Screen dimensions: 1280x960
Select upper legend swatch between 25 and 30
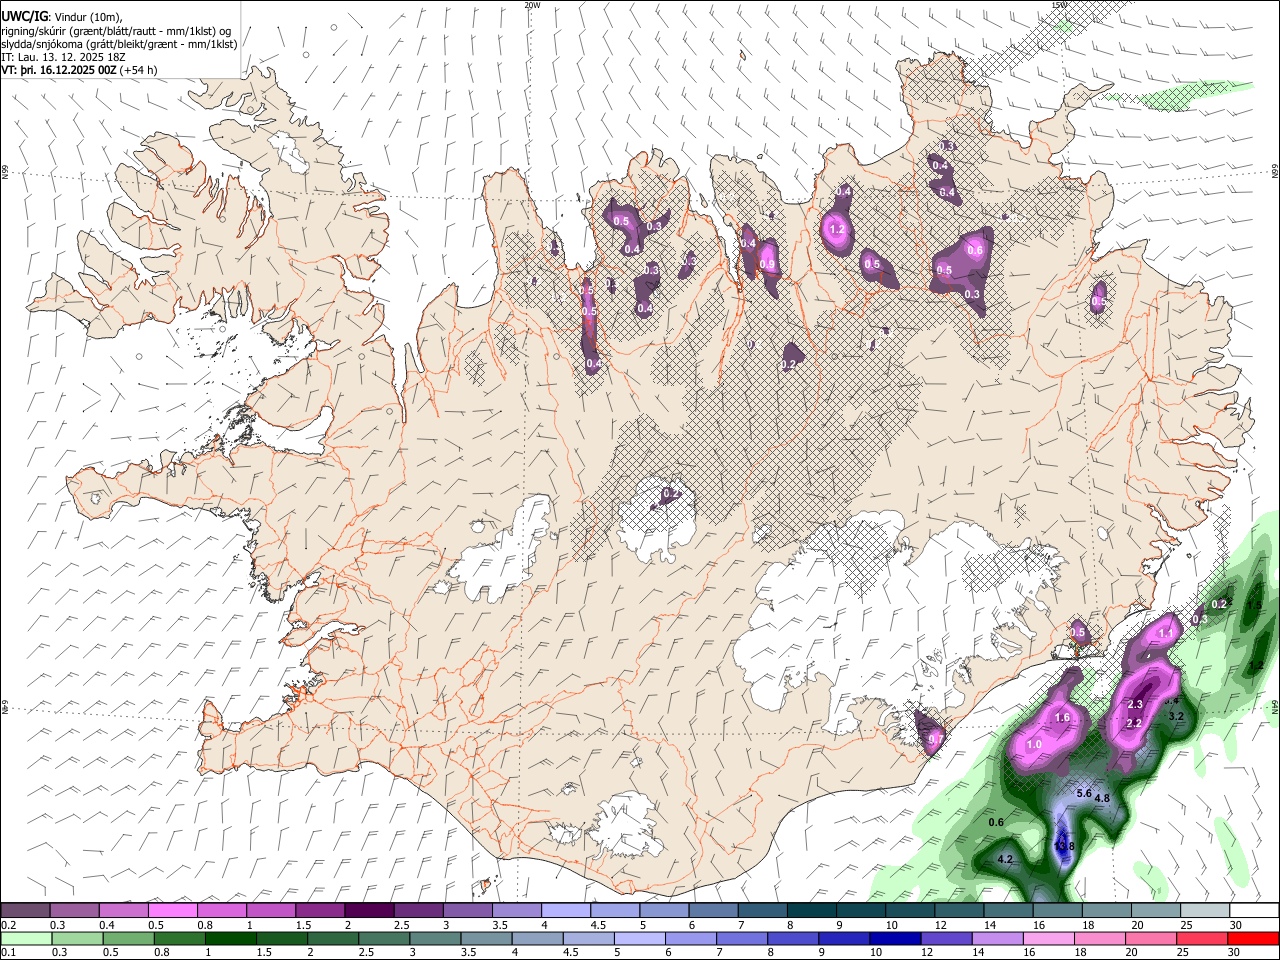(x=1204, y=910)
